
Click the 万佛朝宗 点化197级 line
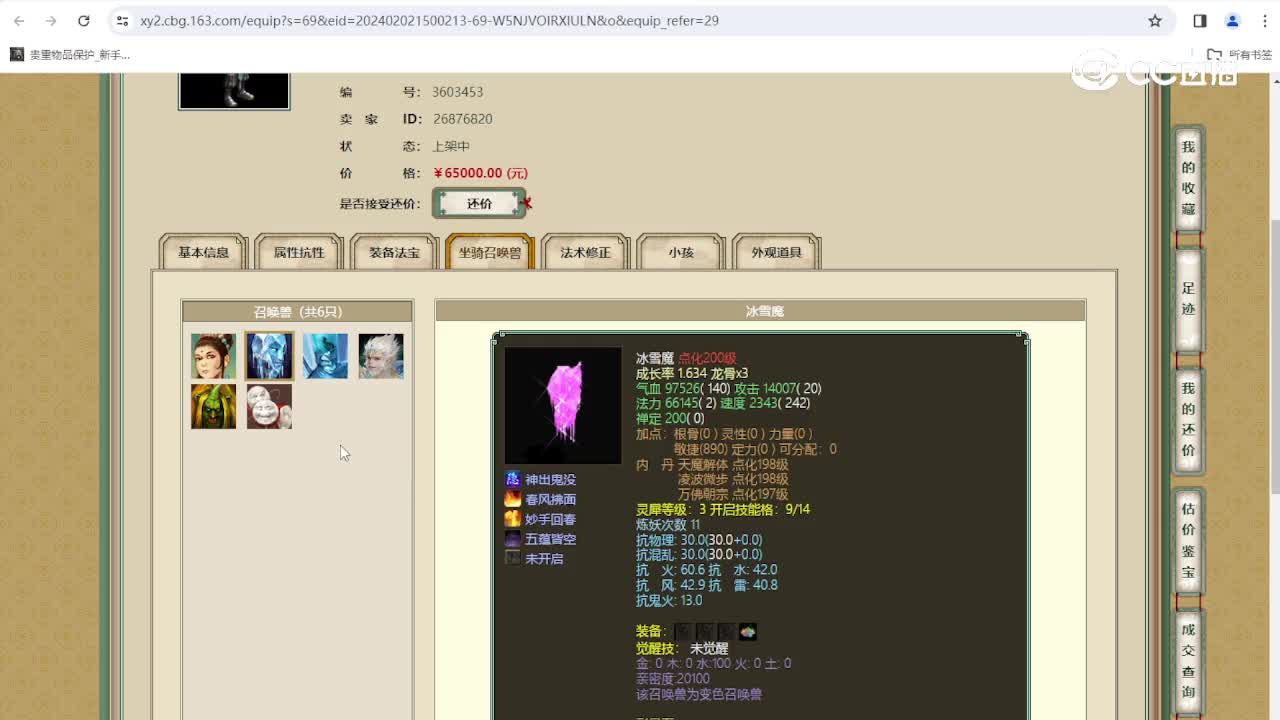point(733,494)
